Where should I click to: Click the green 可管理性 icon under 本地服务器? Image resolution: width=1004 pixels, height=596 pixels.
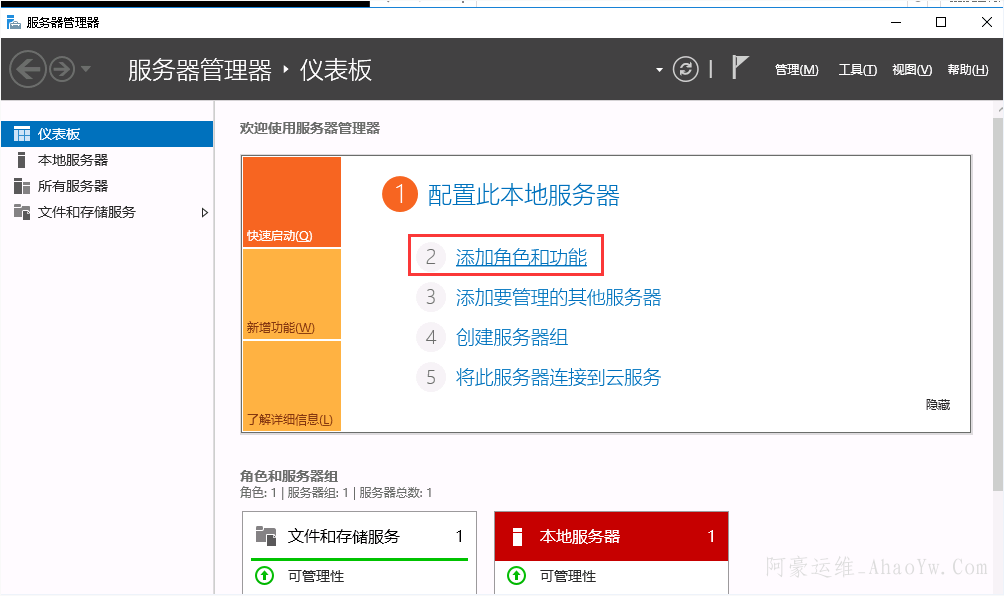click(x=516, y=576)
